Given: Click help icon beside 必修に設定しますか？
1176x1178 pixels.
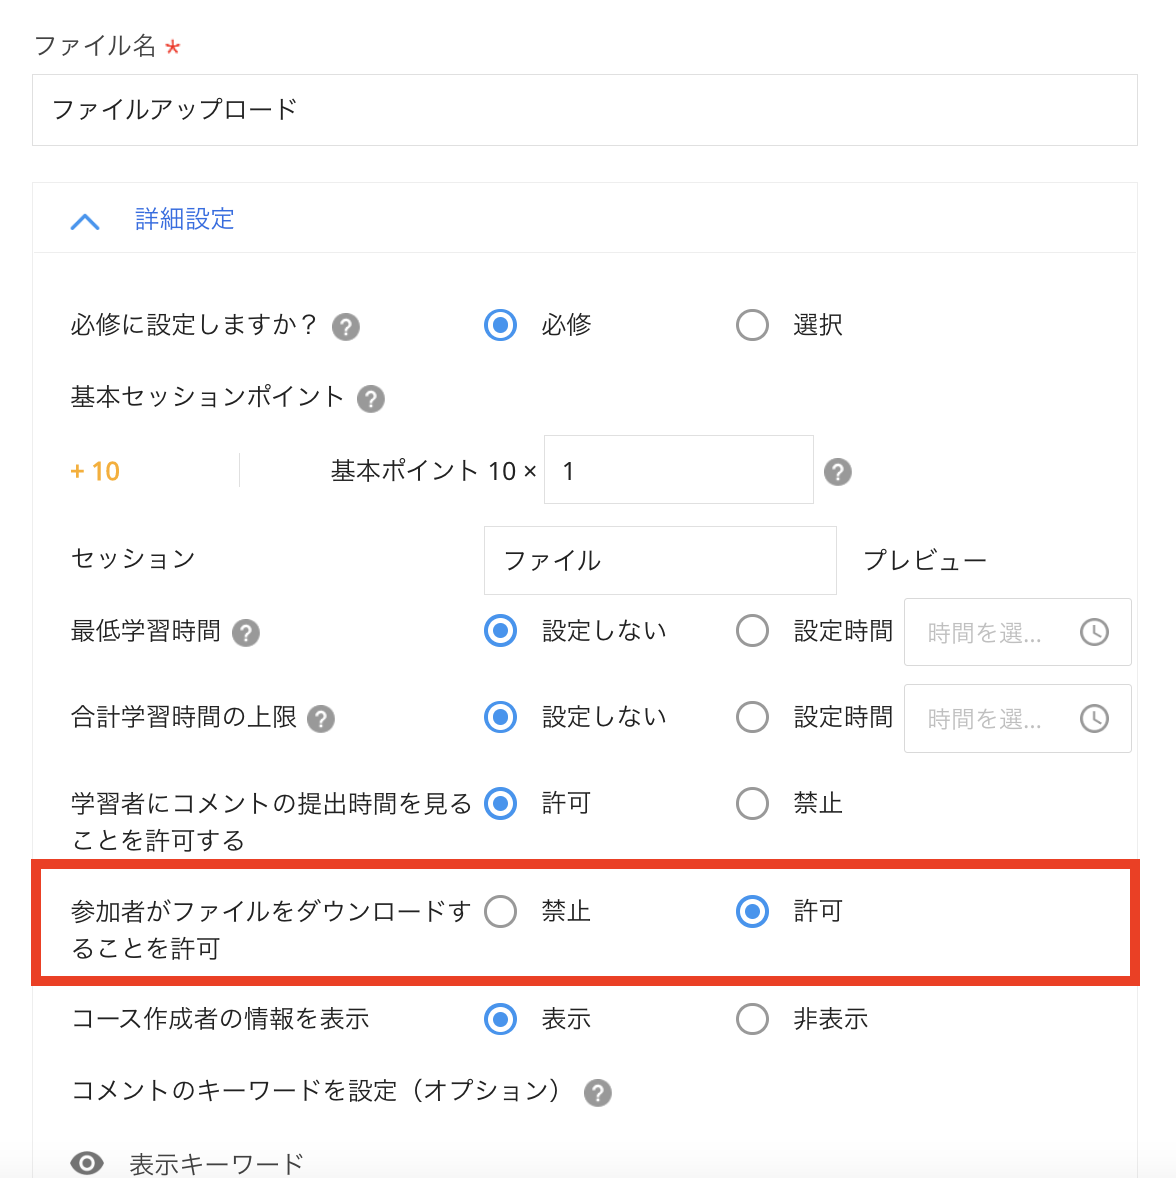Looking at the screenshot, I should [x=346, y=327].
